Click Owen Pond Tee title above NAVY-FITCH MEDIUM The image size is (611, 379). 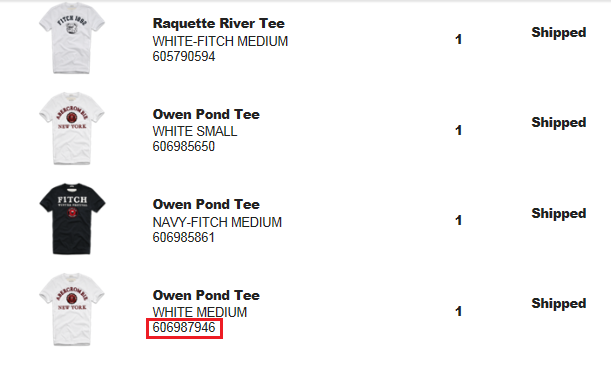coord(206,204)
